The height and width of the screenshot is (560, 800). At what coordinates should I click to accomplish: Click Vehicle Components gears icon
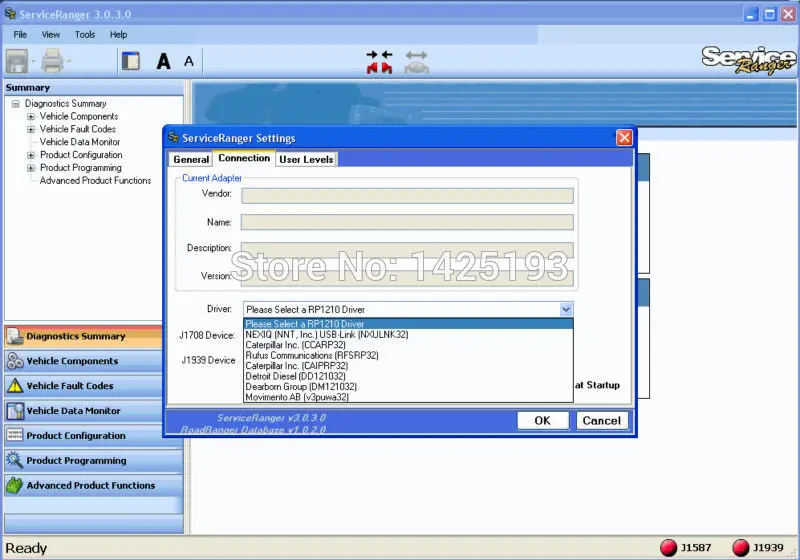(x=15, y=361)
